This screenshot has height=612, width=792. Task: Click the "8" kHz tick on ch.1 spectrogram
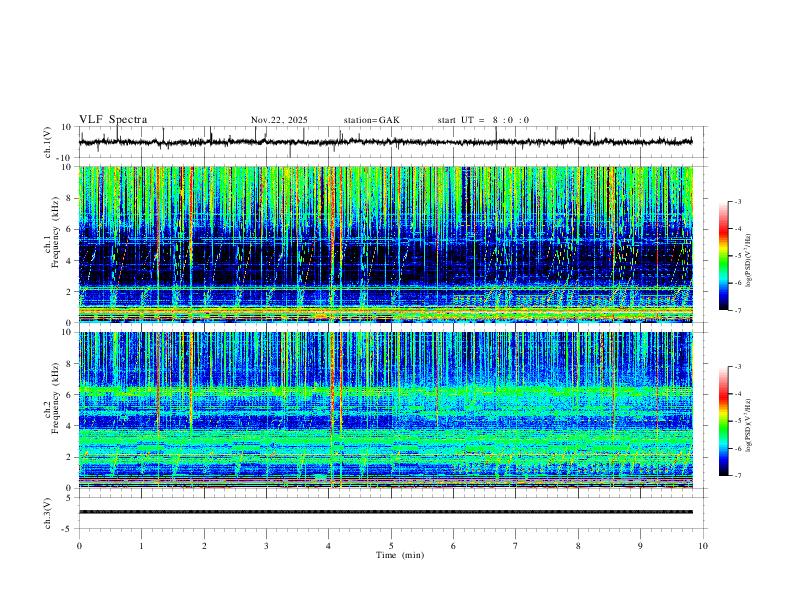(x=69, y=198)
